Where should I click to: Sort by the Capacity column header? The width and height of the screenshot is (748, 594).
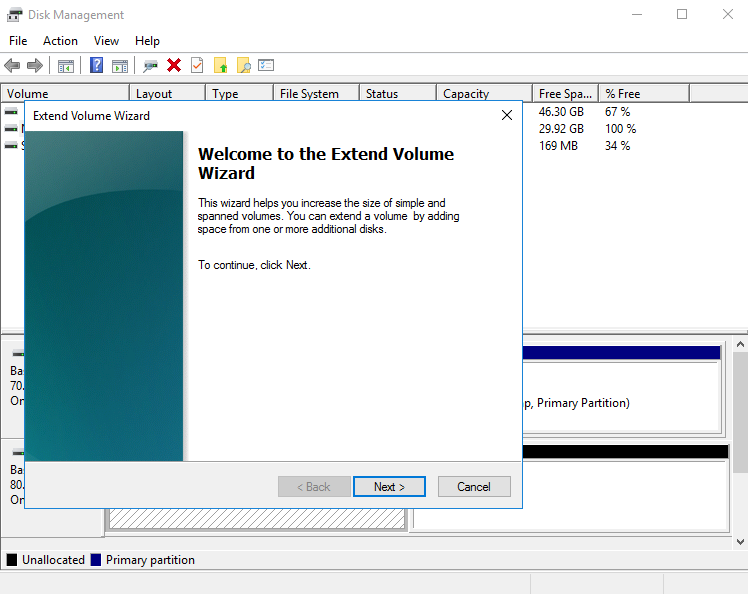point(485,94)
